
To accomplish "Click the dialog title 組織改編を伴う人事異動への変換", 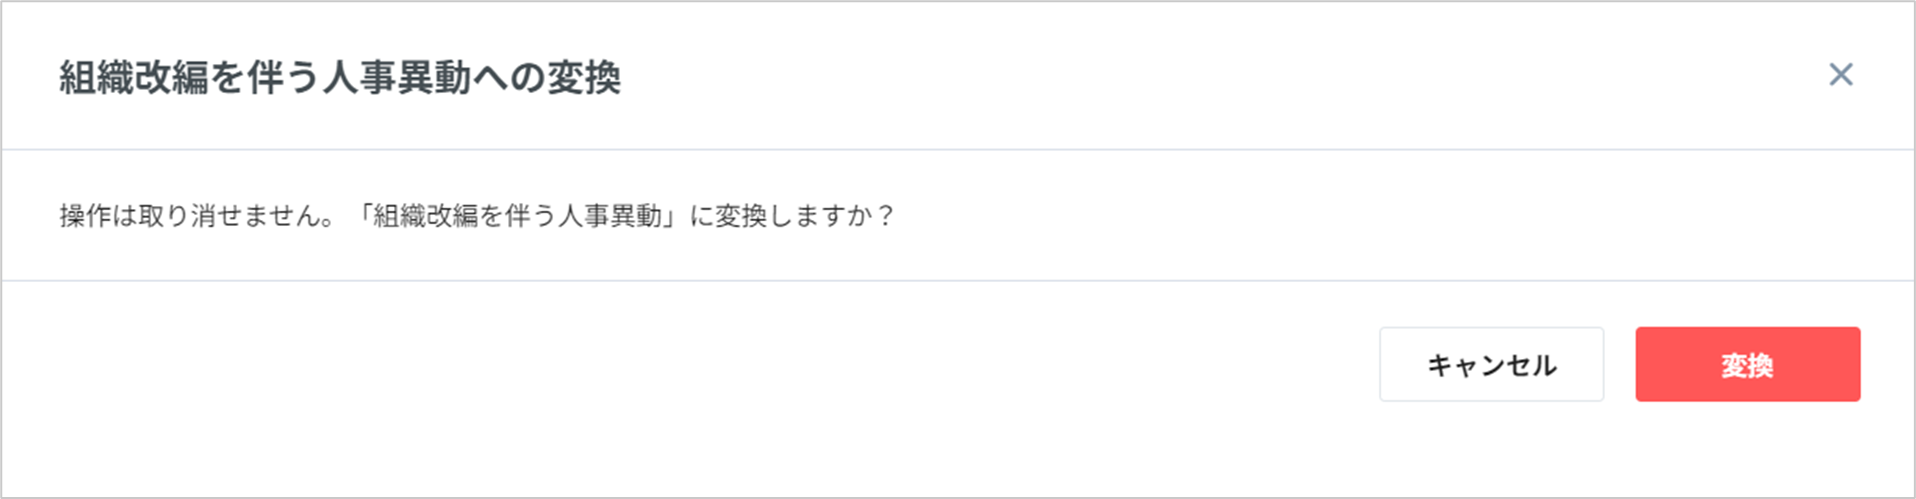I will tap(340, 77).
